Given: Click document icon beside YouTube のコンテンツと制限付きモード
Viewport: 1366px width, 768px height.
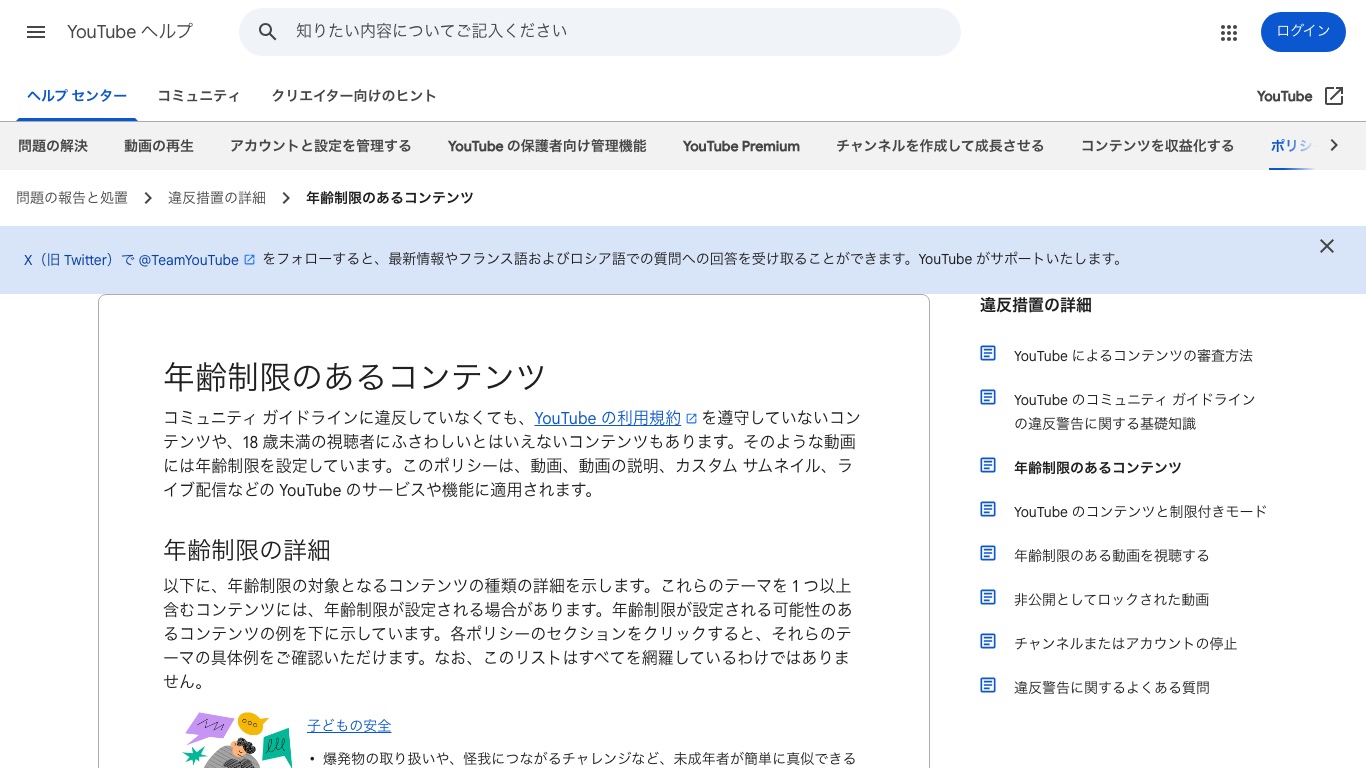Looking at the screenshot, I should [x=988, y=510].
